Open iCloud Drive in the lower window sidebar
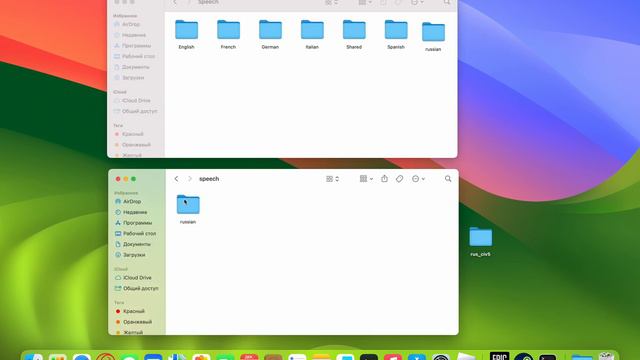The image size is (640, 360). click(136, 278)
